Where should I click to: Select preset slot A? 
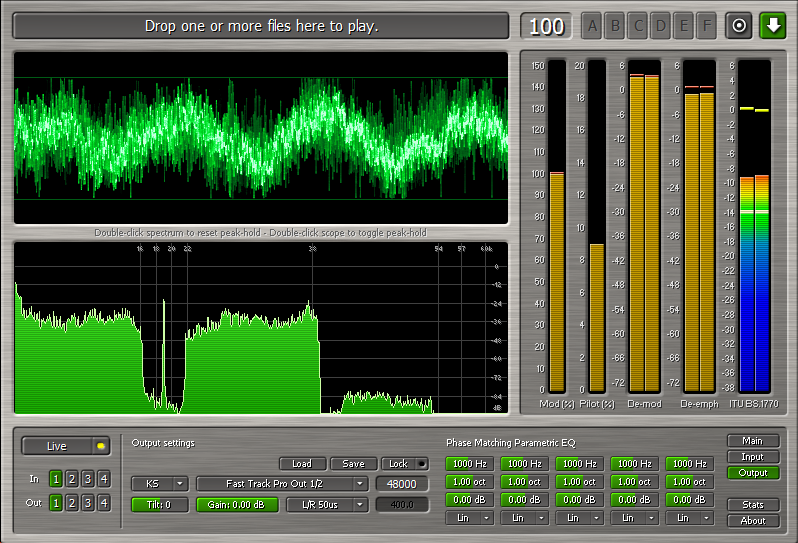[592, 26]
